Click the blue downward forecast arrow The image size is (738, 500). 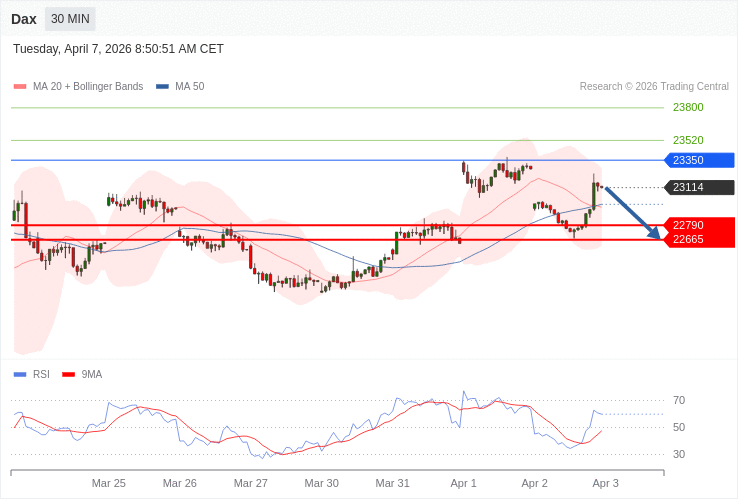(633, 212)
